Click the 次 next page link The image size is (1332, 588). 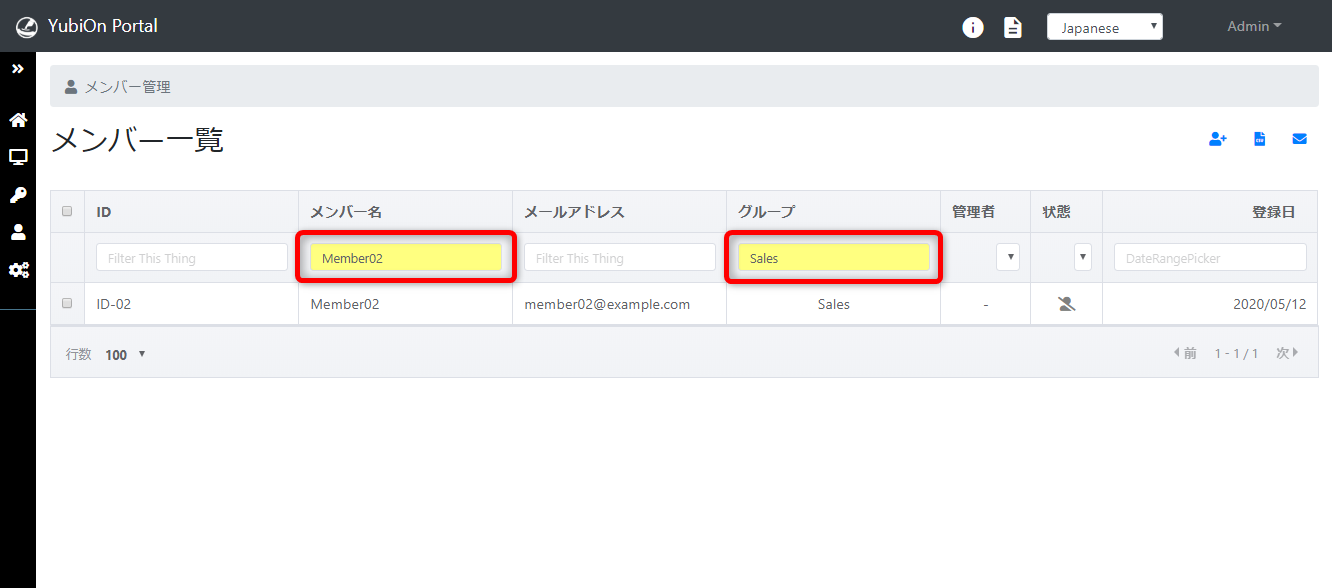coord(1287,353)
